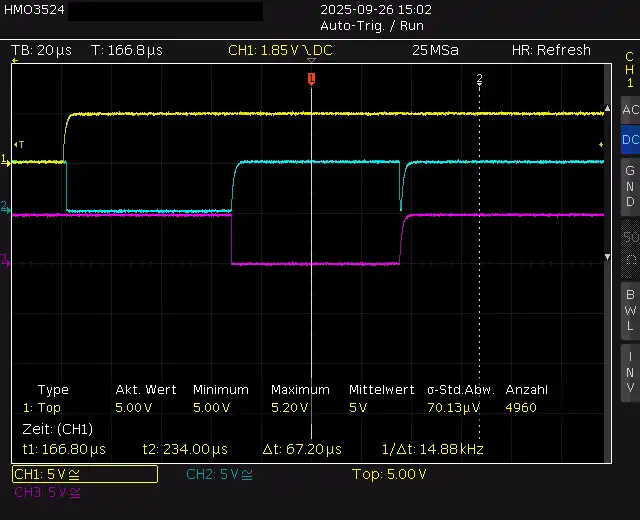Click the trigger level T marker
640x520 pixels.
pos(17,144)
